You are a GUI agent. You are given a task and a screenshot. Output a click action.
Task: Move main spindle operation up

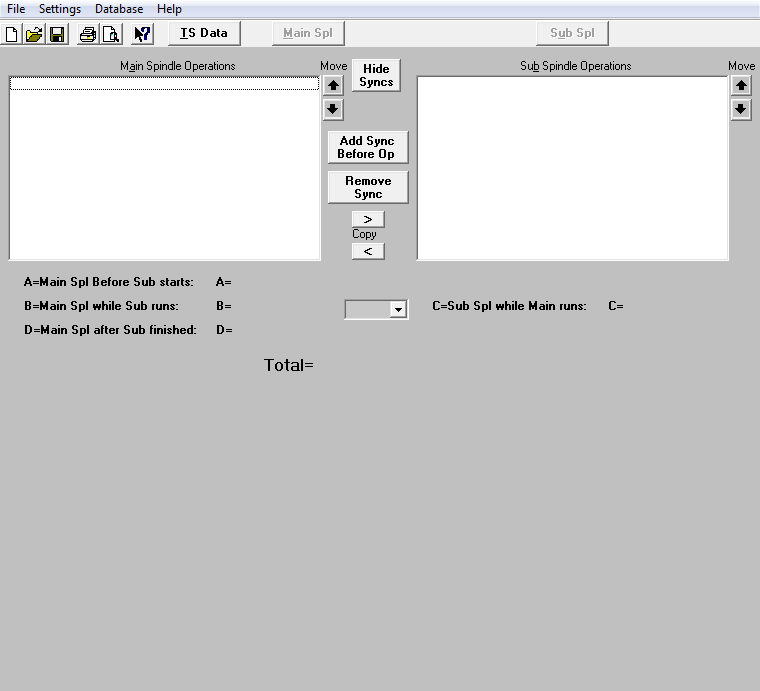click(x=333, y=86)
